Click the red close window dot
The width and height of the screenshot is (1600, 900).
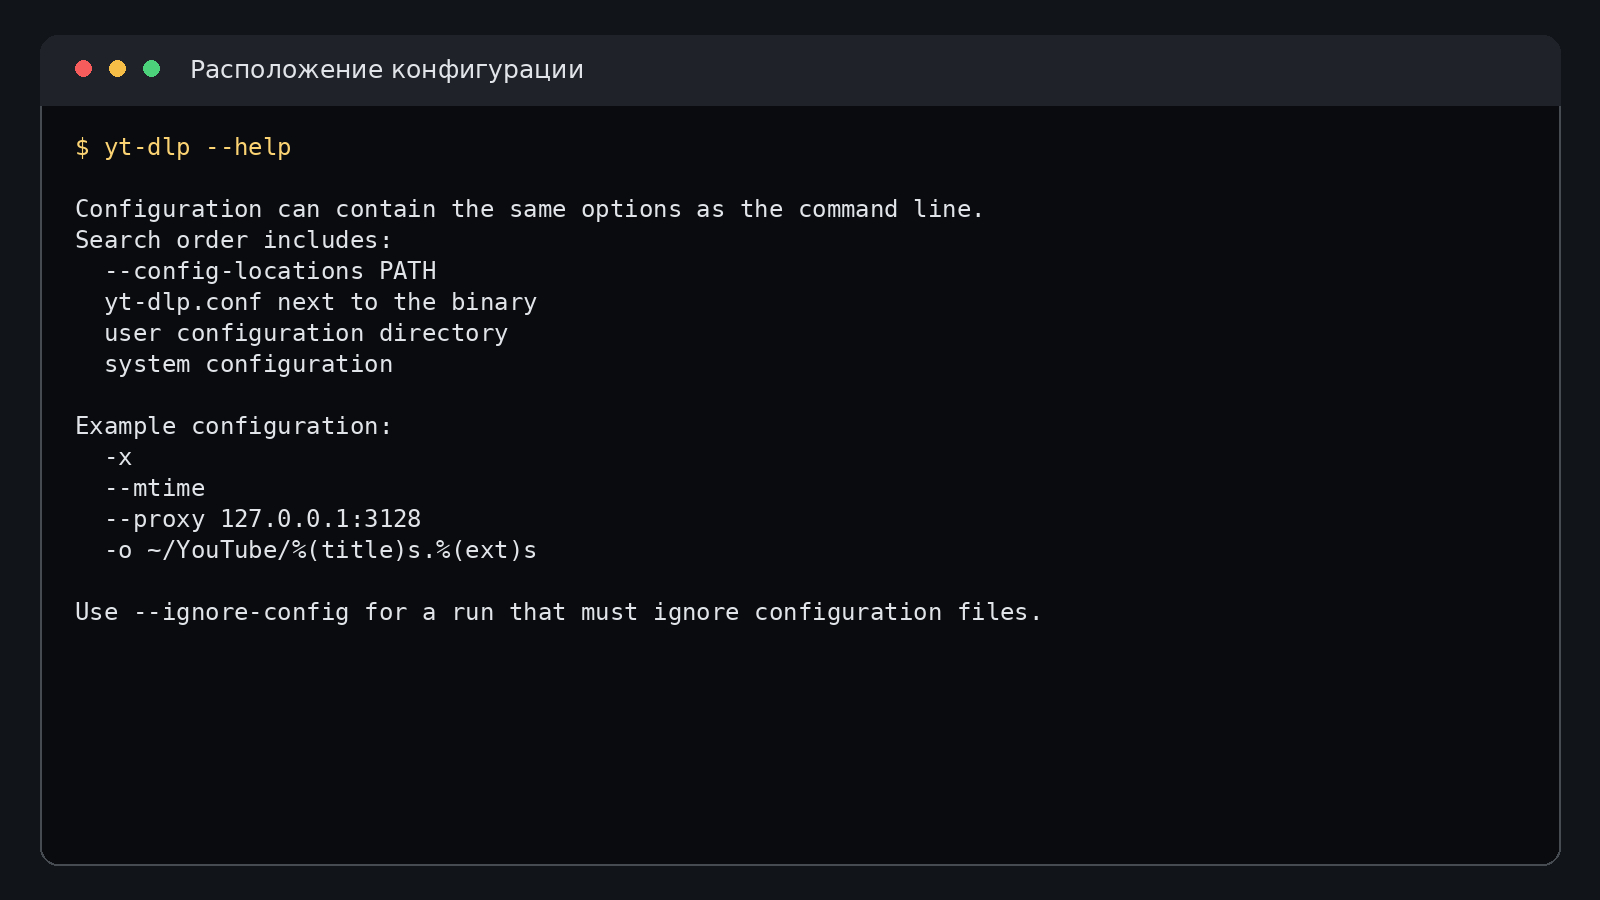[84, 68]
